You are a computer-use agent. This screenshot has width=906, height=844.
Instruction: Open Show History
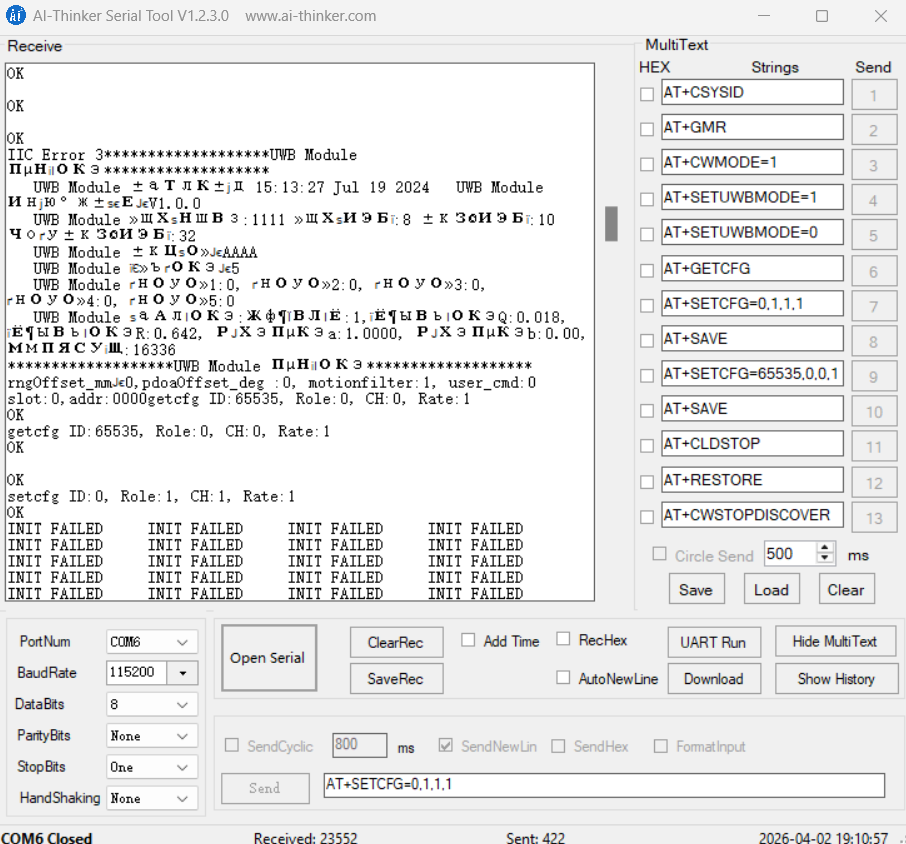[x=835, y=679]
